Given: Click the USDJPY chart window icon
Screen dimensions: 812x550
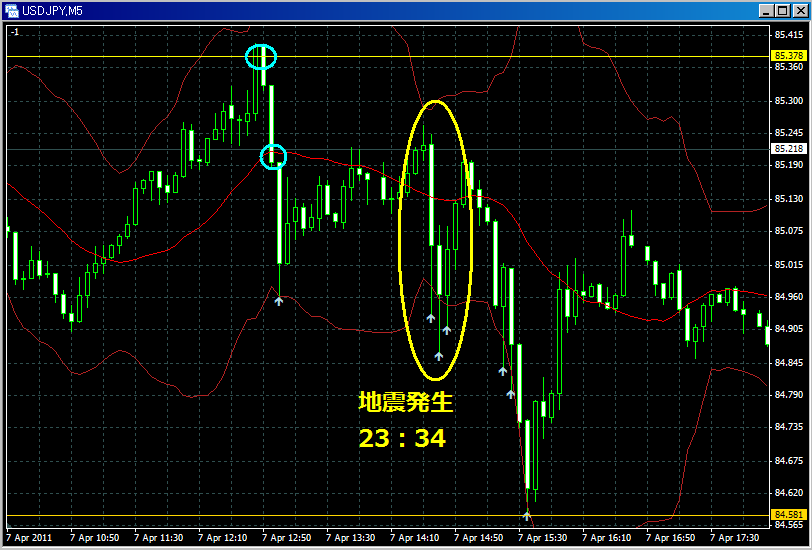Looking at the screenshot, I should tap(11, 10).
